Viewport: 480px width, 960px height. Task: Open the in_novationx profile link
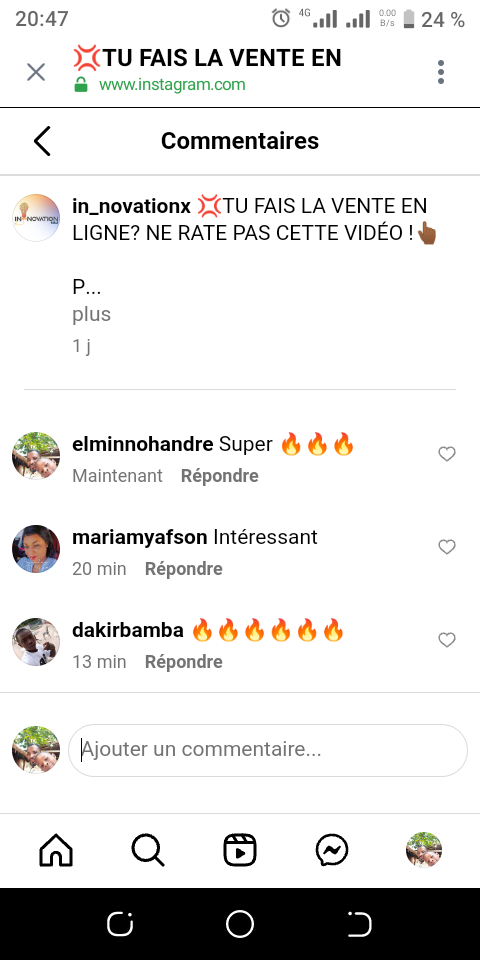point(132,206)
